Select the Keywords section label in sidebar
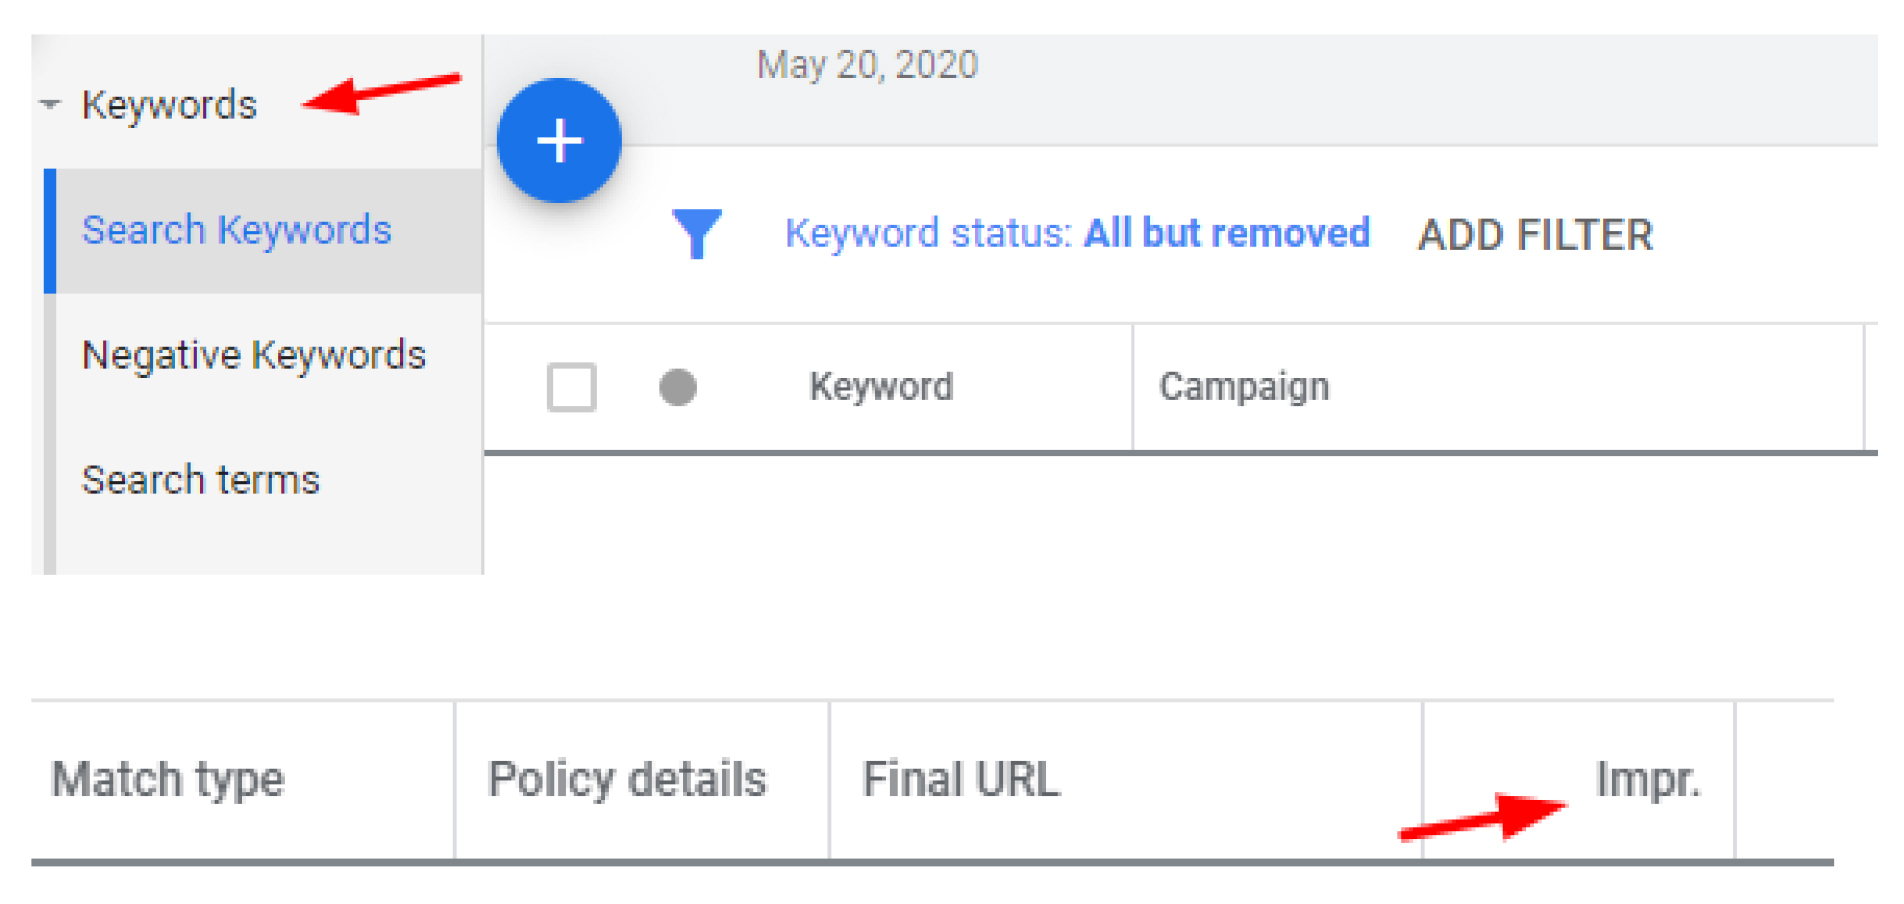The image size is (1904, 904). 169,105
